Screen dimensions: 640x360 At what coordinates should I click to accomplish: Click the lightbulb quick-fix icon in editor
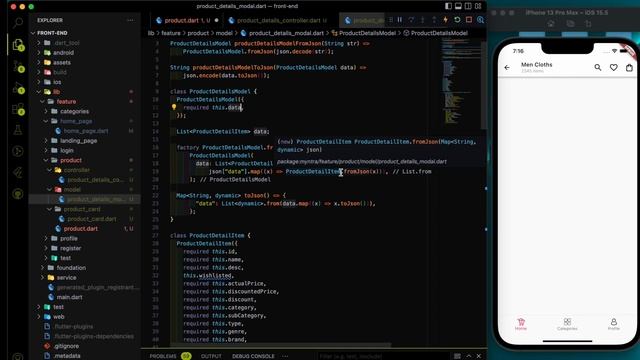coord(174,107)
